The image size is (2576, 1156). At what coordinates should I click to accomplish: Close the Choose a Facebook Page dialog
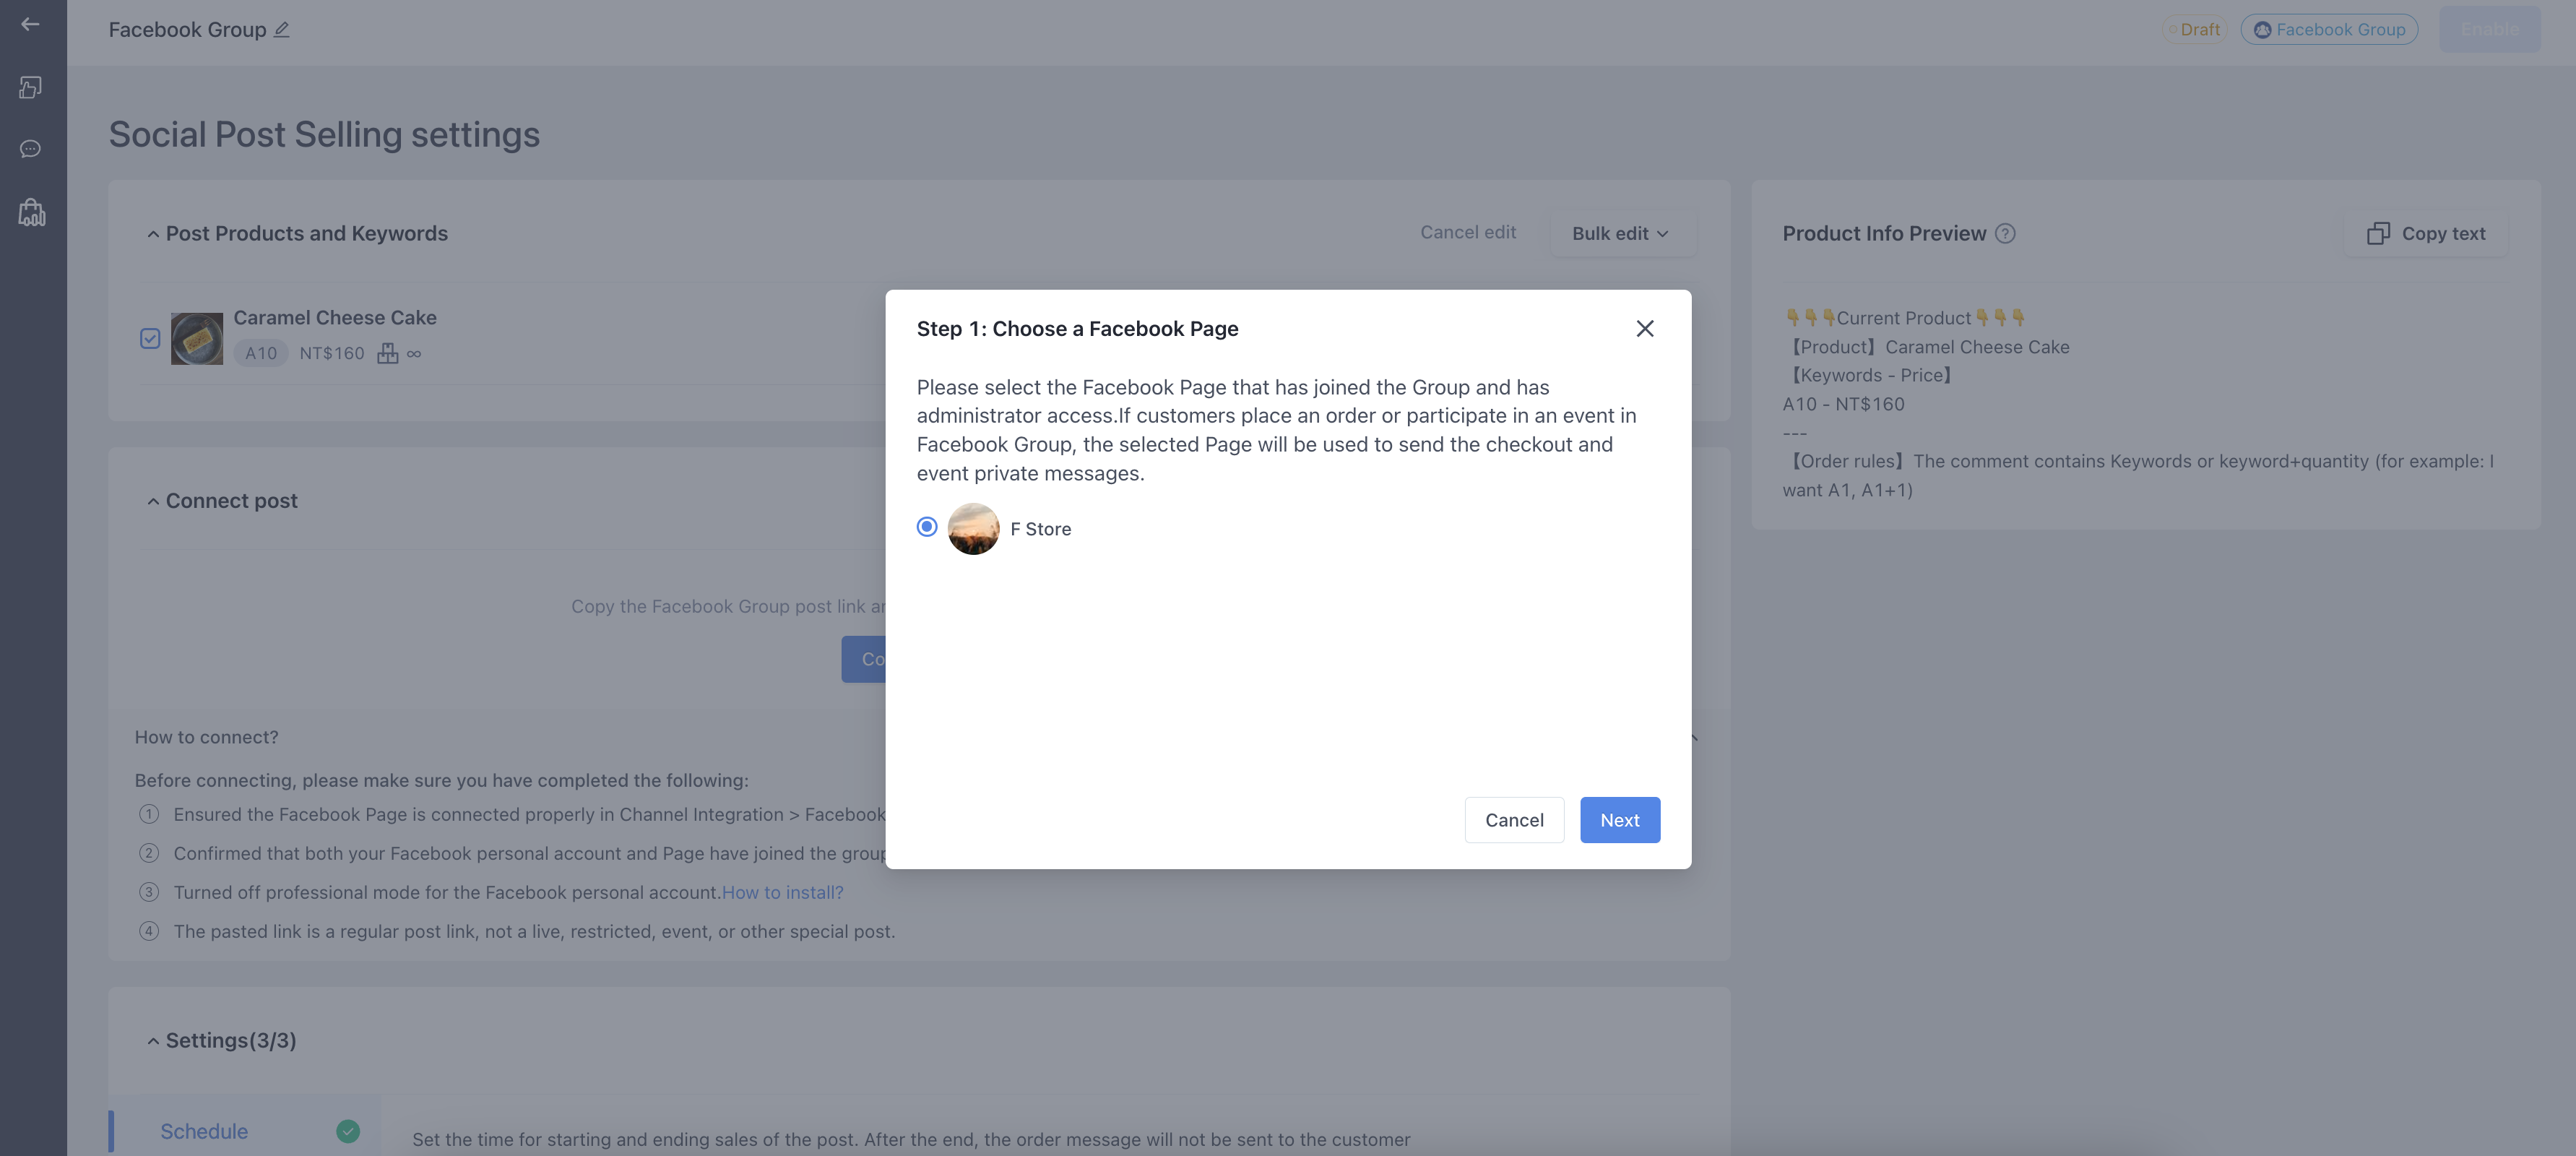[x=1644, y=329]
